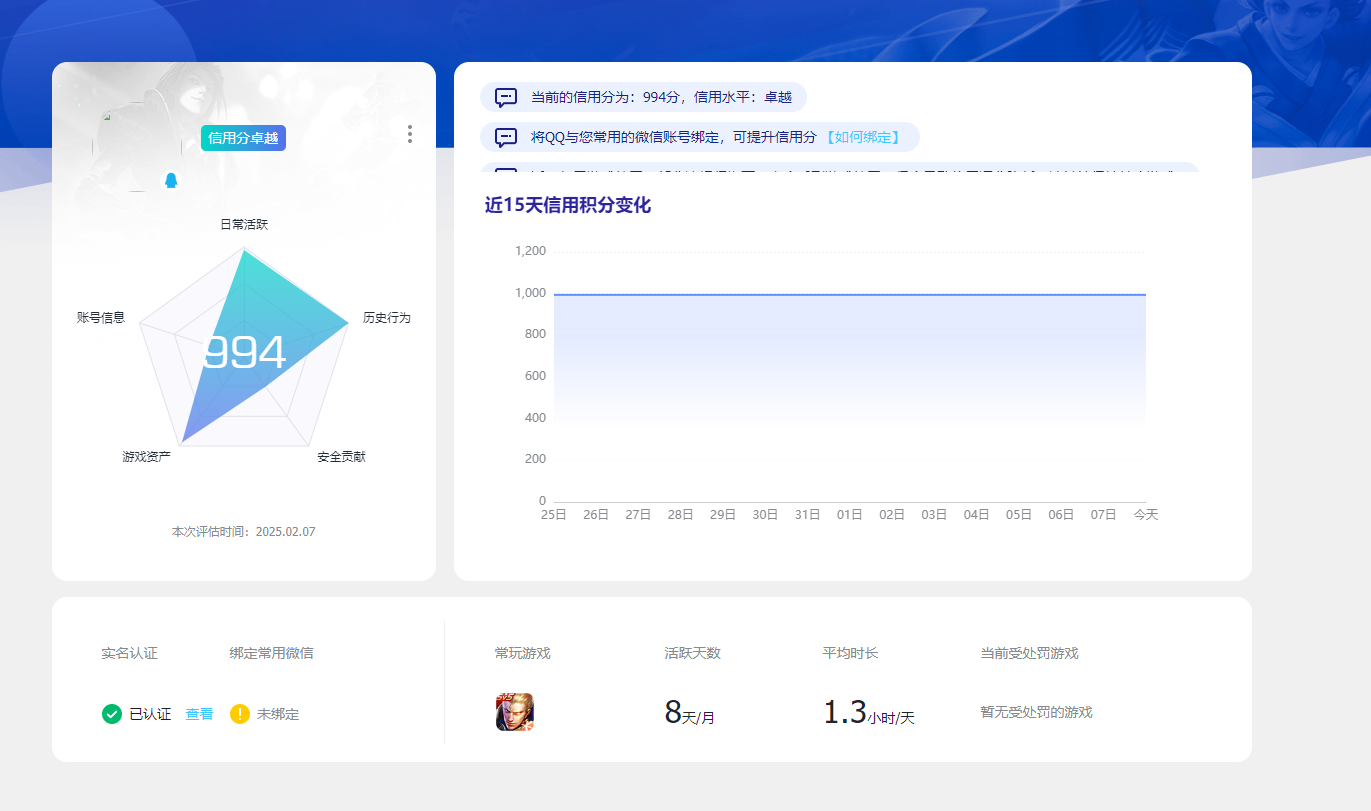Click the 04日 date on the chart axis
The width and height of the screenshot is (1371, 811).
point(977,514)
